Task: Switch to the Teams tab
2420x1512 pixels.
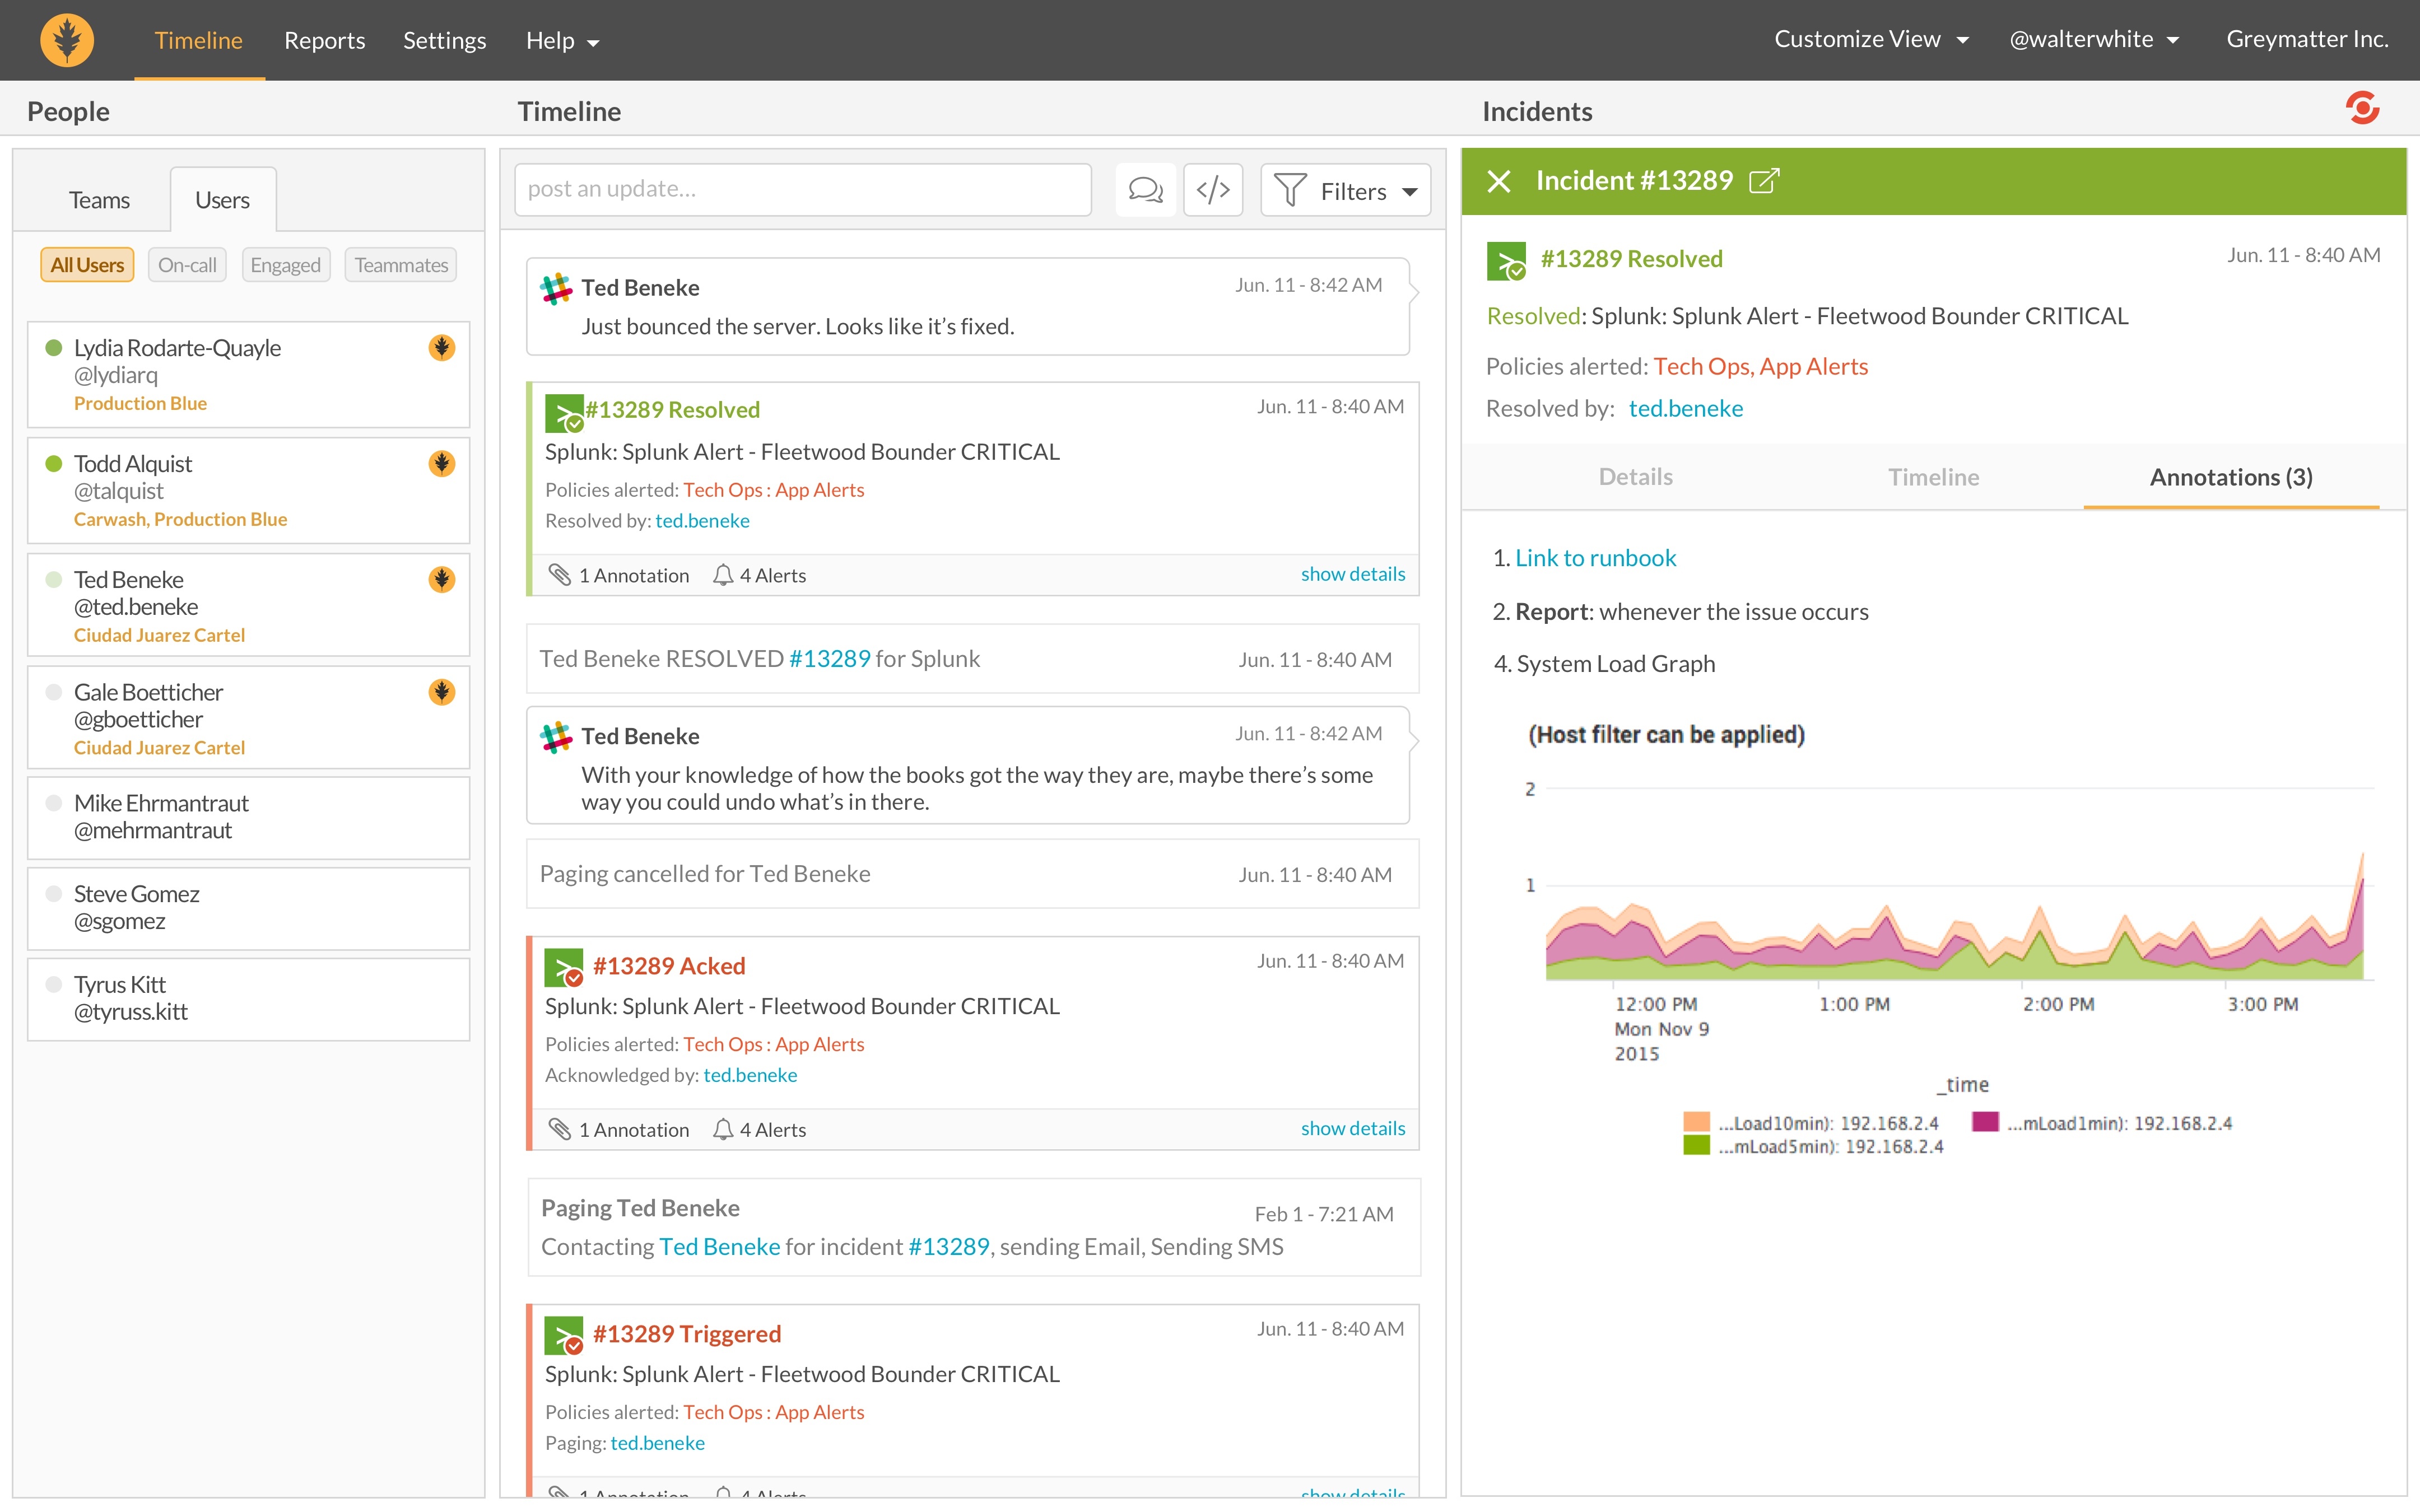Action: tap(99, 200)
